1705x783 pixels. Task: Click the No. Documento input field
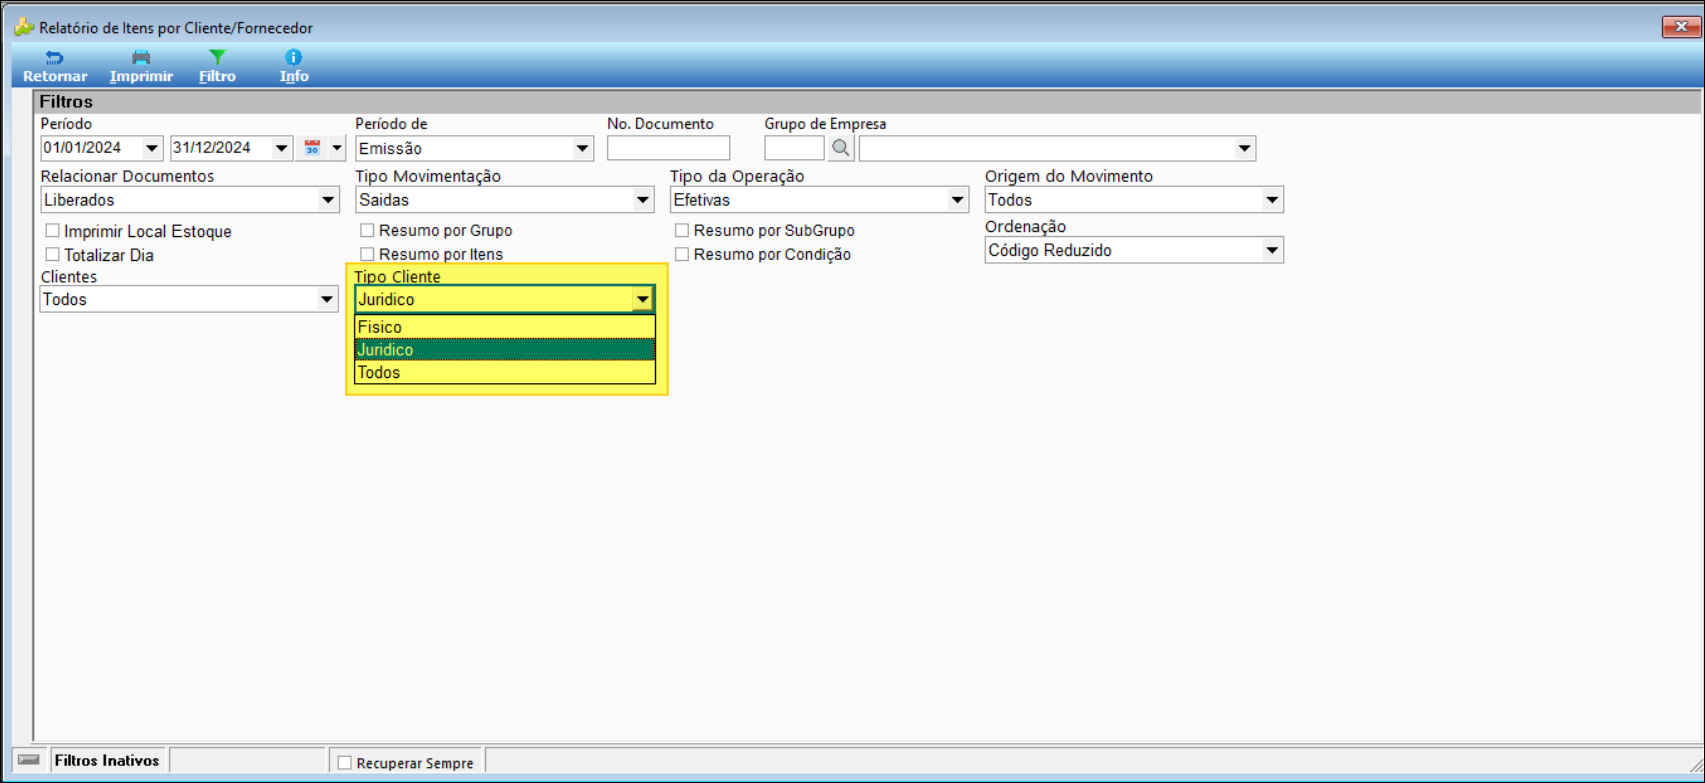(668, 148)
